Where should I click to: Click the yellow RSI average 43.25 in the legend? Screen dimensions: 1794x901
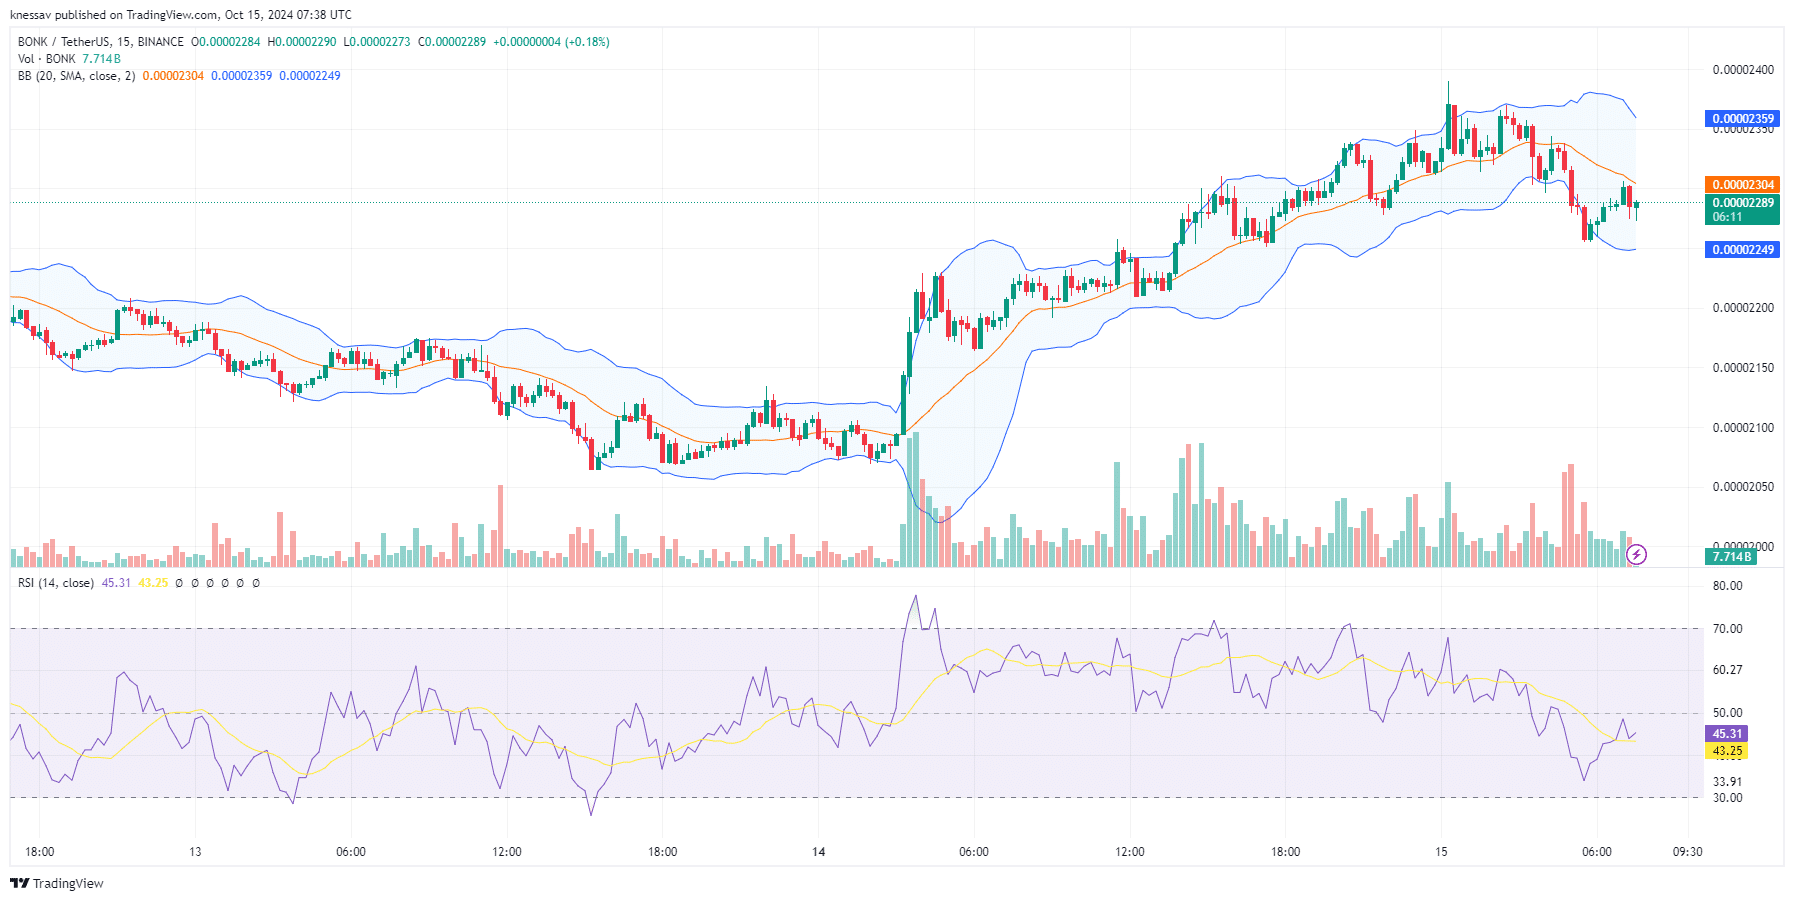[153, 583]
